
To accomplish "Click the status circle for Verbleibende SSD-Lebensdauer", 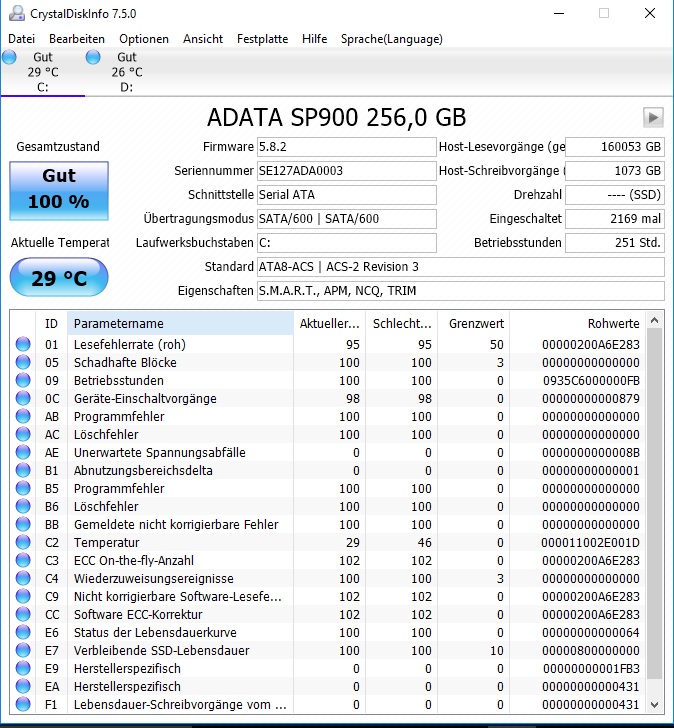I will coord(23,650).
